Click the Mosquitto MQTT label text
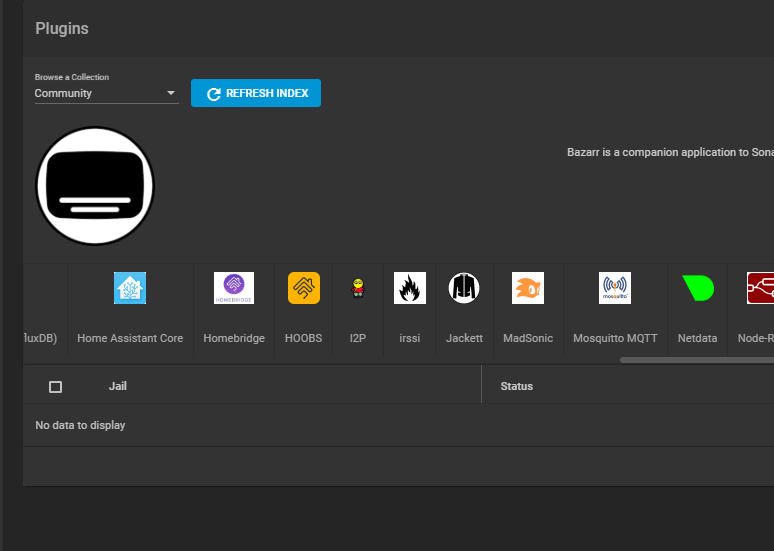Screen dimensions: 774x551 point(615,338)
